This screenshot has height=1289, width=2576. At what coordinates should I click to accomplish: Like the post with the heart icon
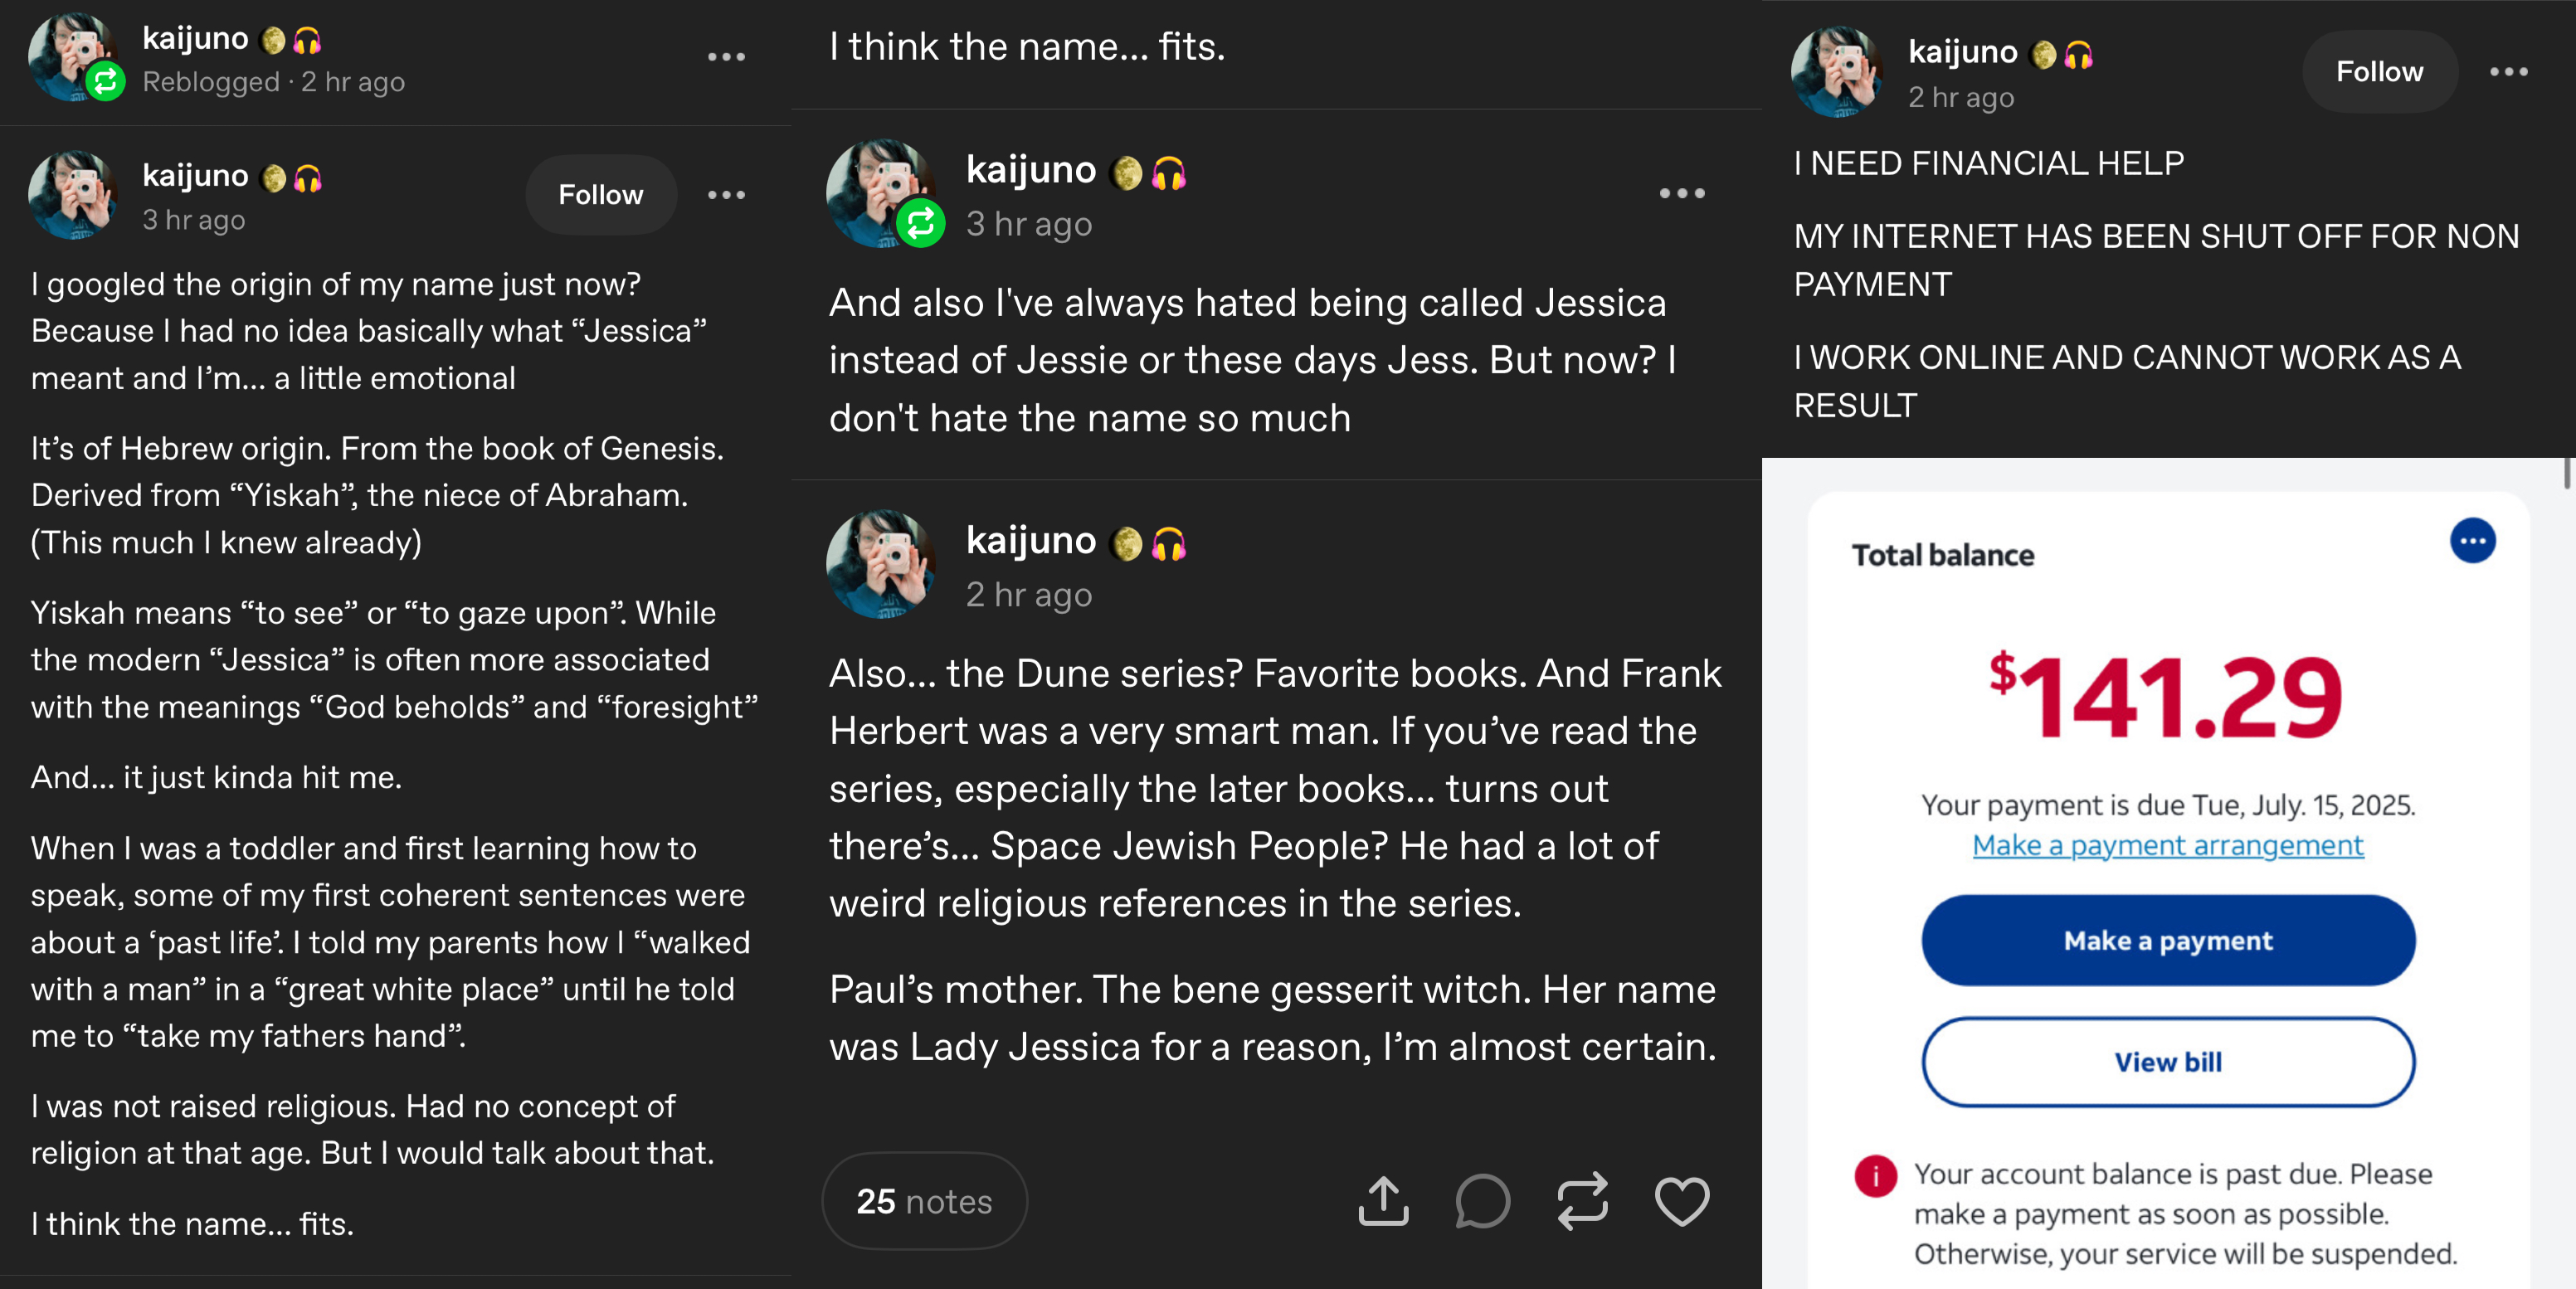tap(1682, 1201)
